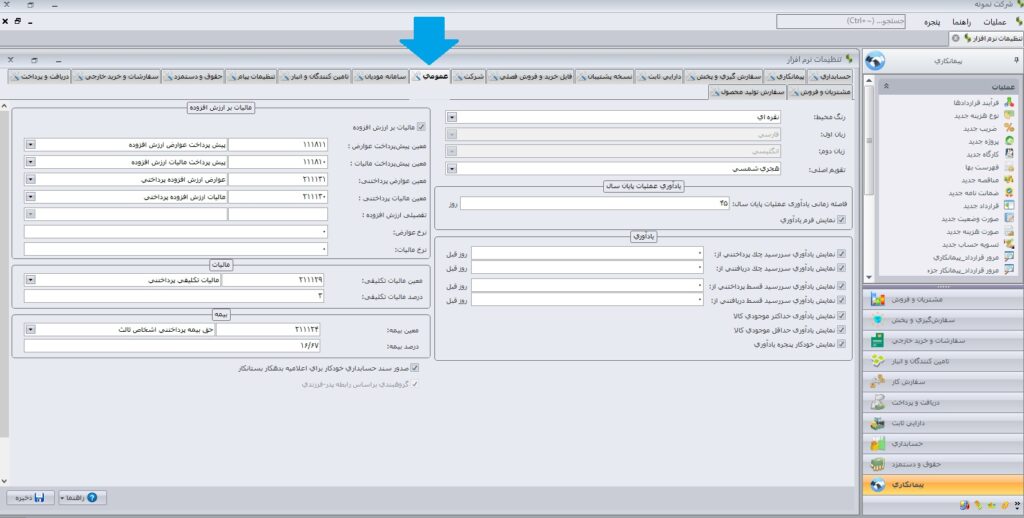Click the صورت وضعیت جدید icon

(1009, 218)
